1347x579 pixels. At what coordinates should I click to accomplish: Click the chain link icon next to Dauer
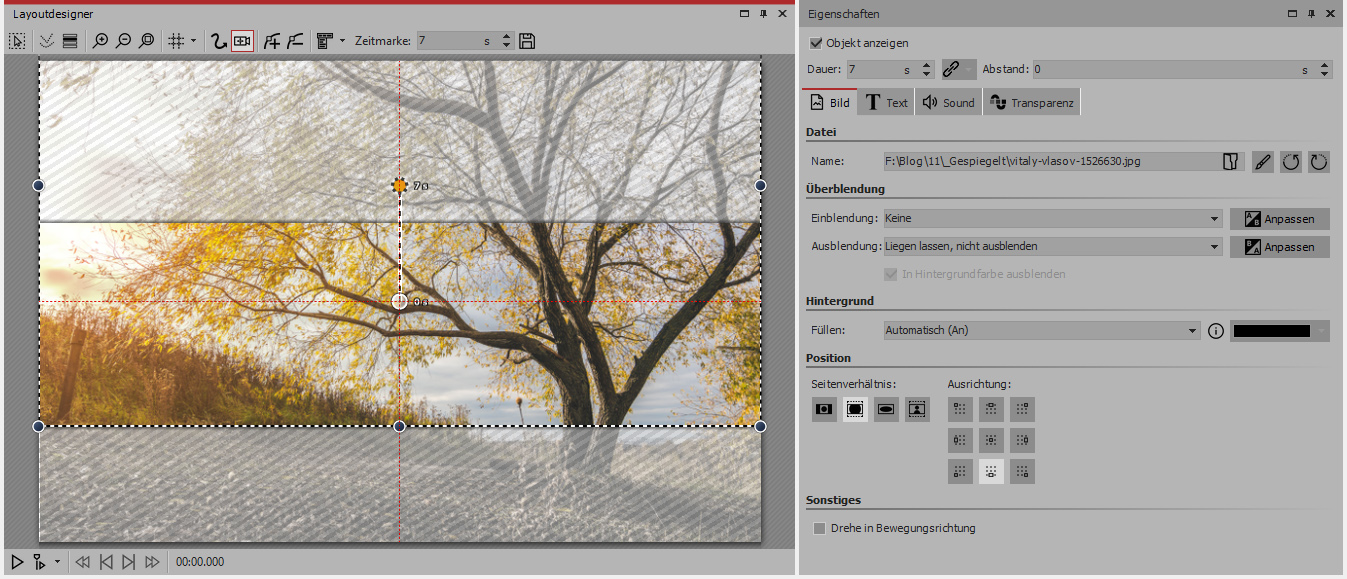[x=952, y=69]
